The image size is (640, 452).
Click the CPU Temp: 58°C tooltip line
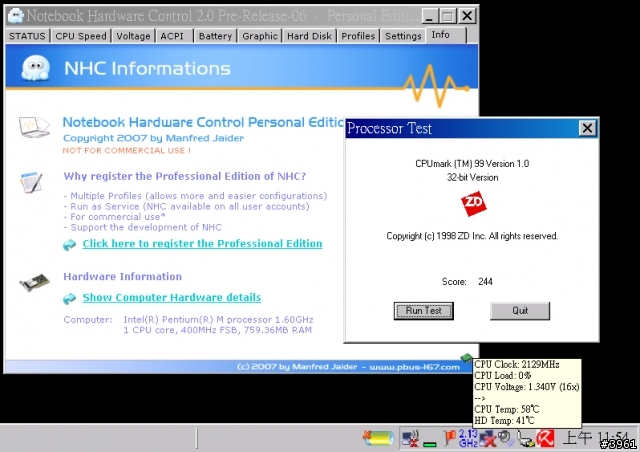click(x=507, y=409)
